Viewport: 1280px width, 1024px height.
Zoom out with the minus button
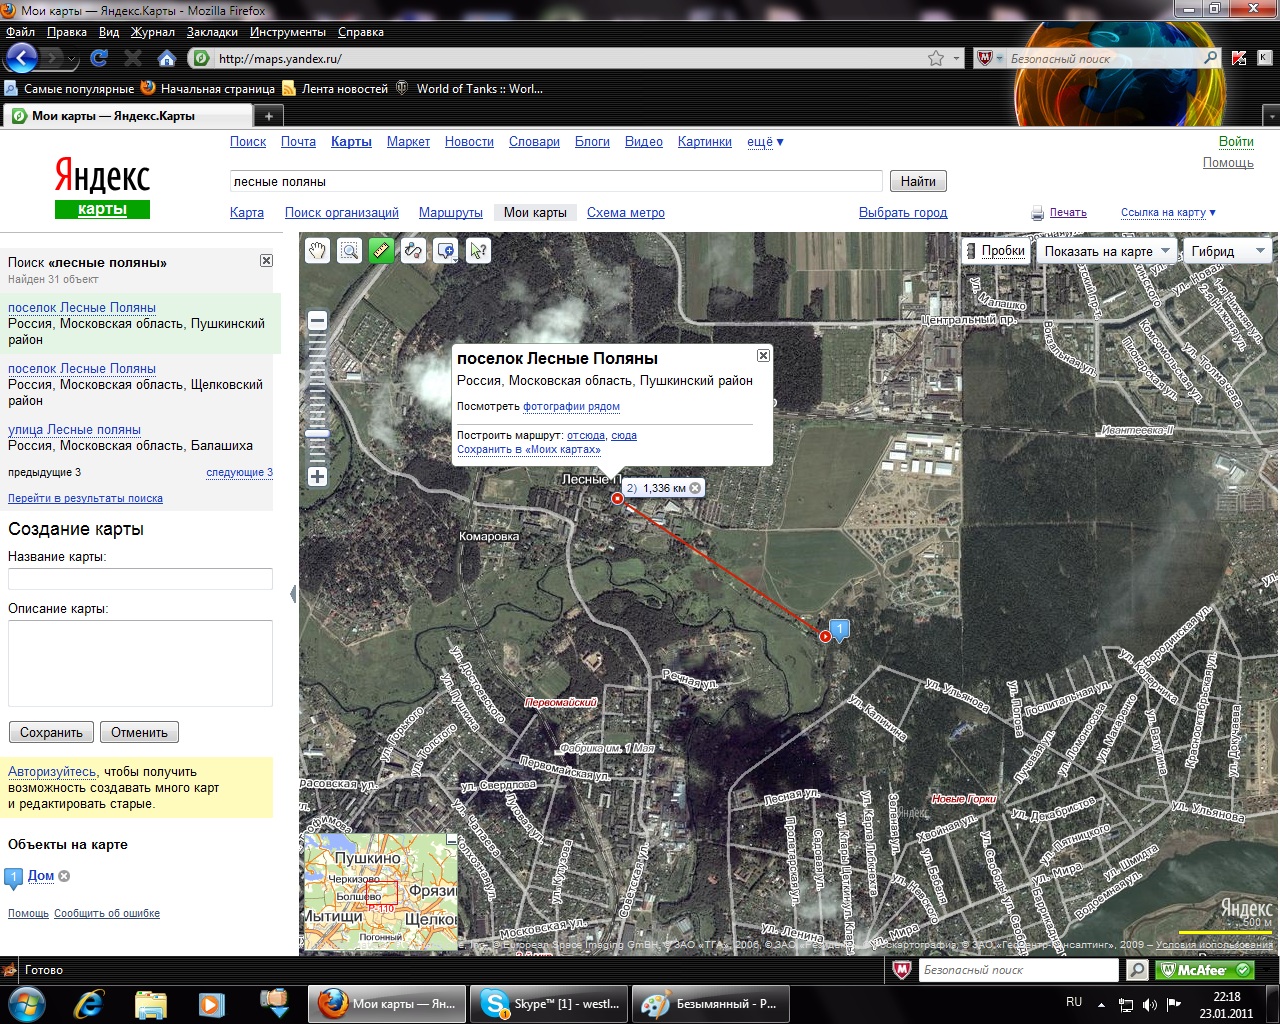coord(317,321)
